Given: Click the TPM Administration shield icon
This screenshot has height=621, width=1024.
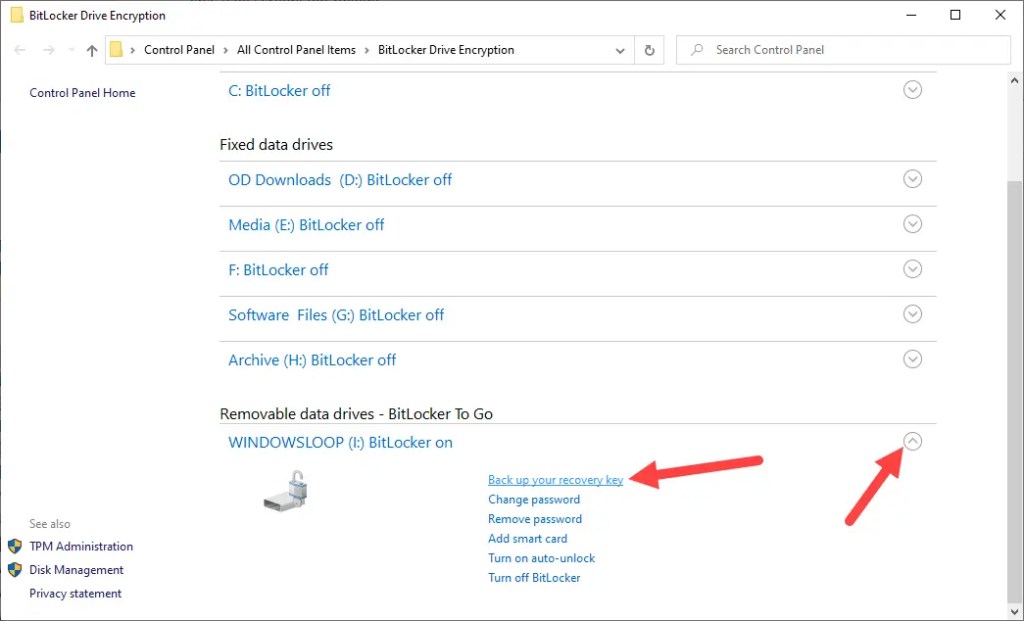Looking at the screenshot, I should 15,546.
